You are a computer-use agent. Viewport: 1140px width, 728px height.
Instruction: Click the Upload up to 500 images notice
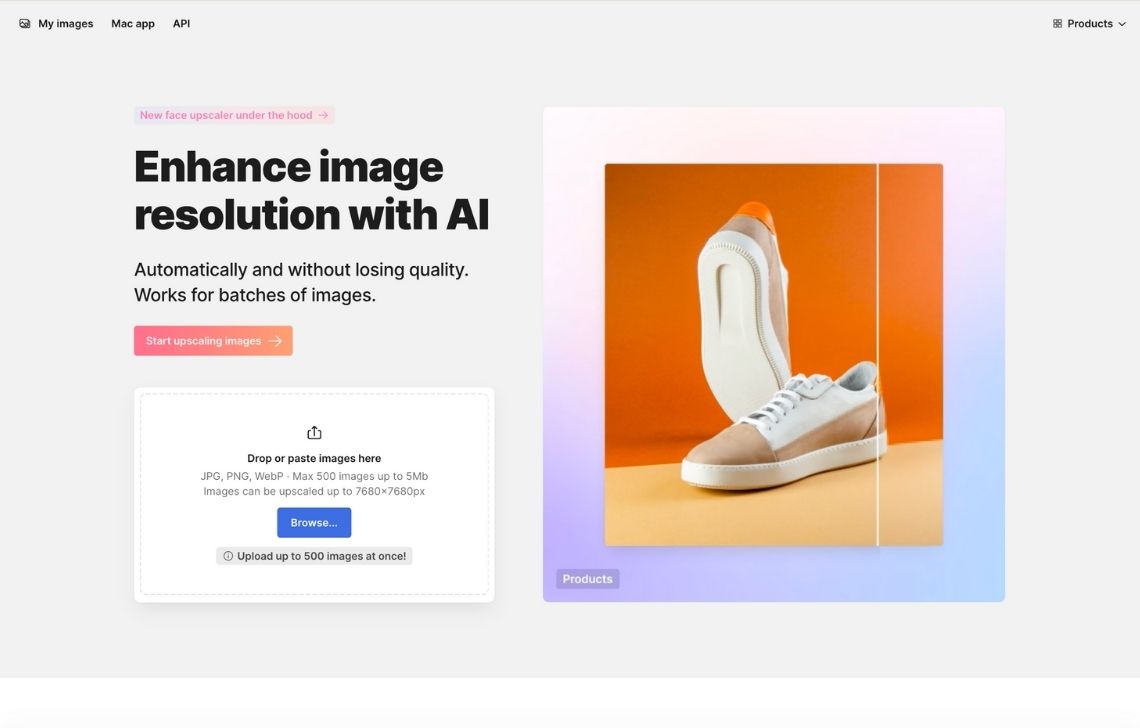pos(314,556)
